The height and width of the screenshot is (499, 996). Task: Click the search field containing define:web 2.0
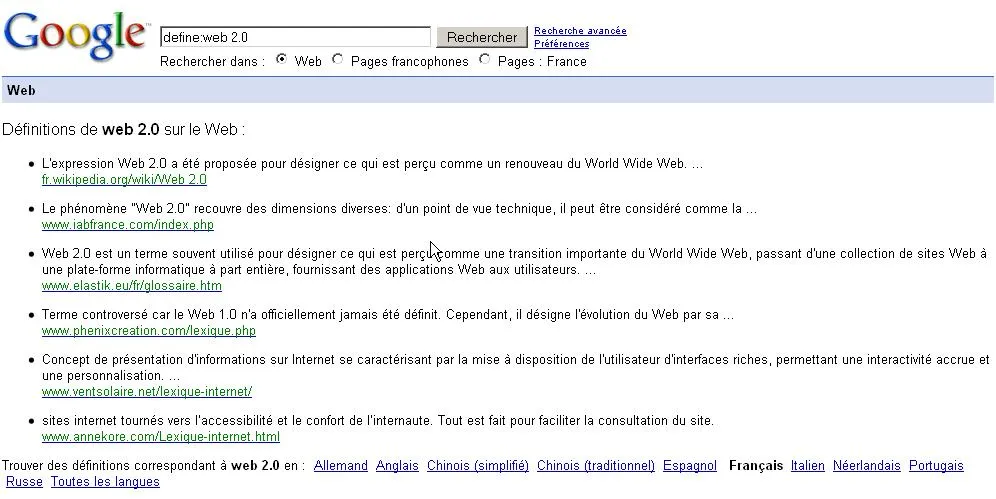(295, 37)
